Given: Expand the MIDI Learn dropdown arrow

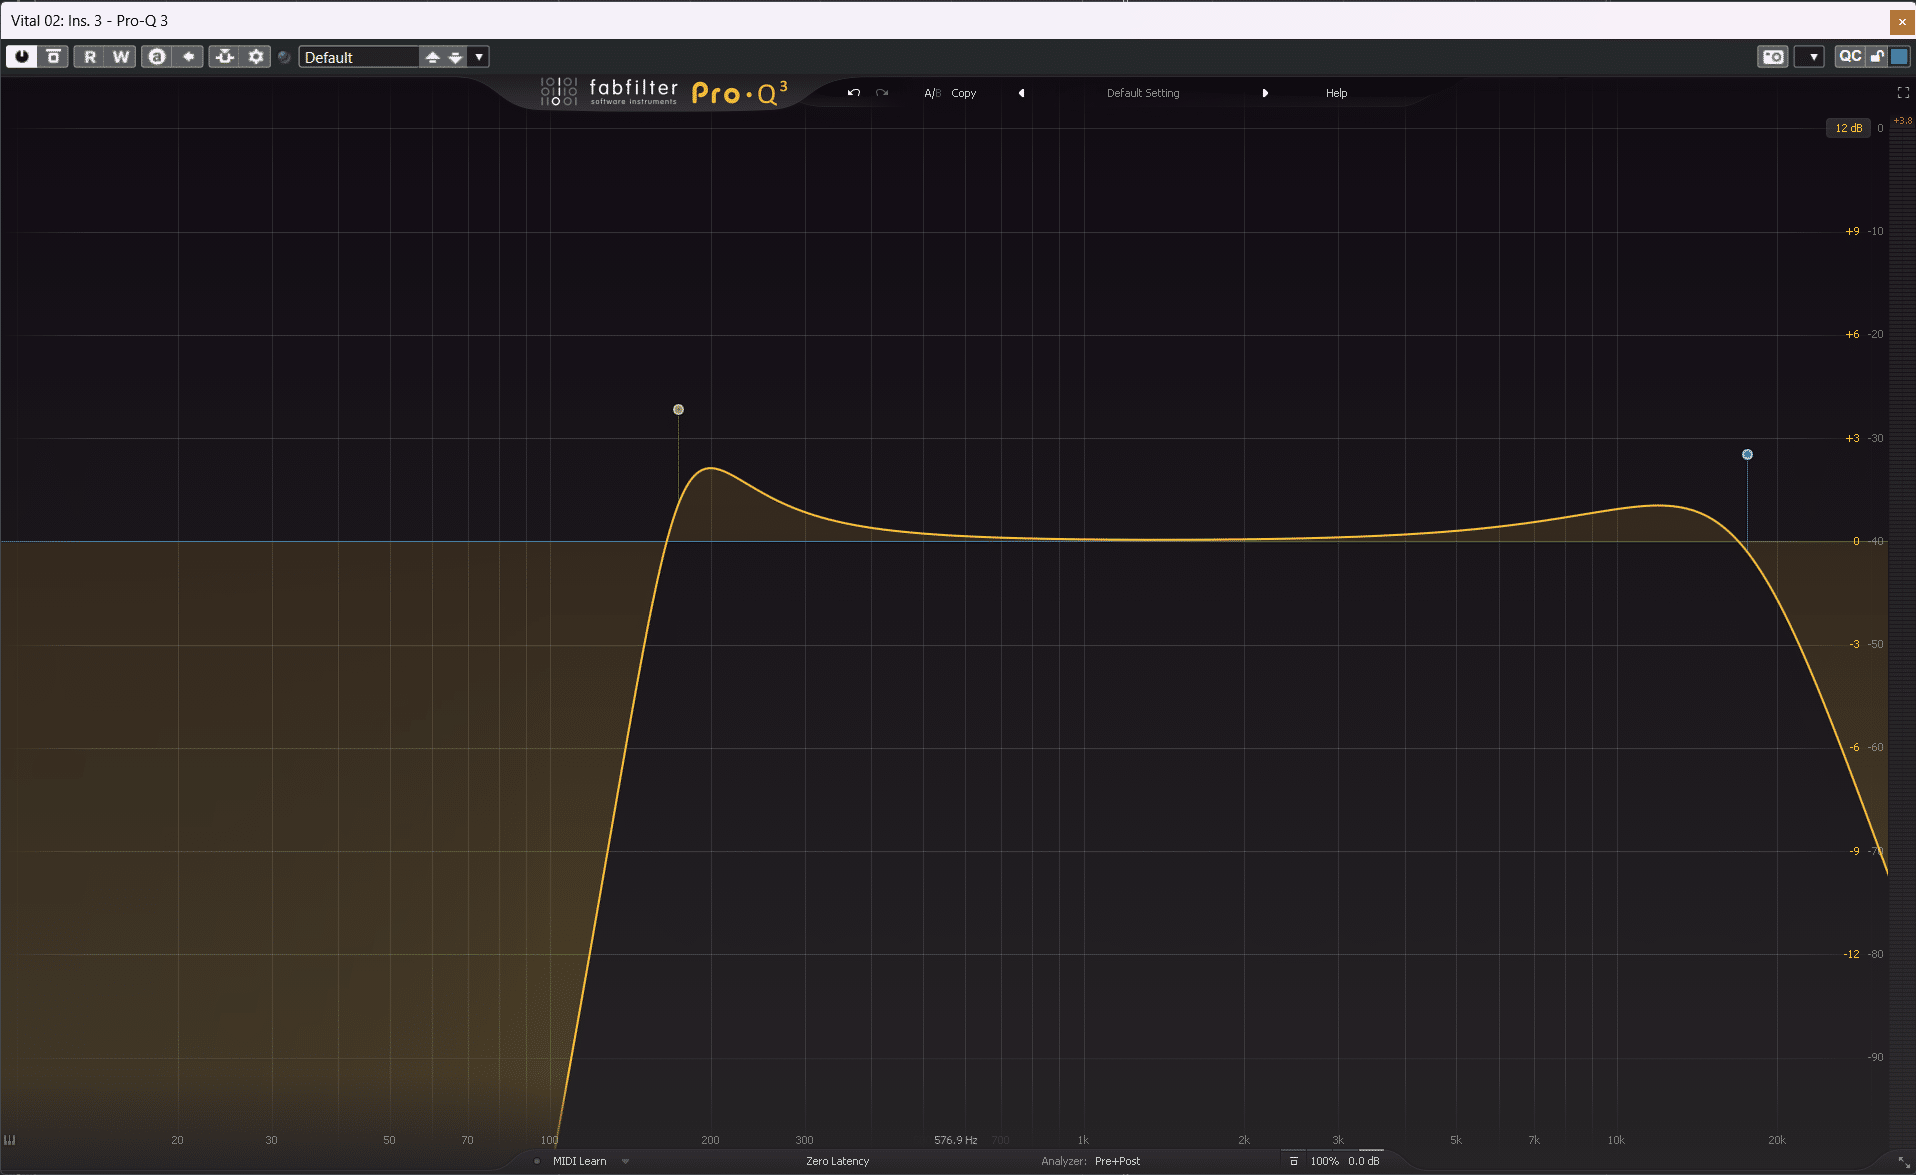Looking at the screenshot, I should click(625, 1161).
